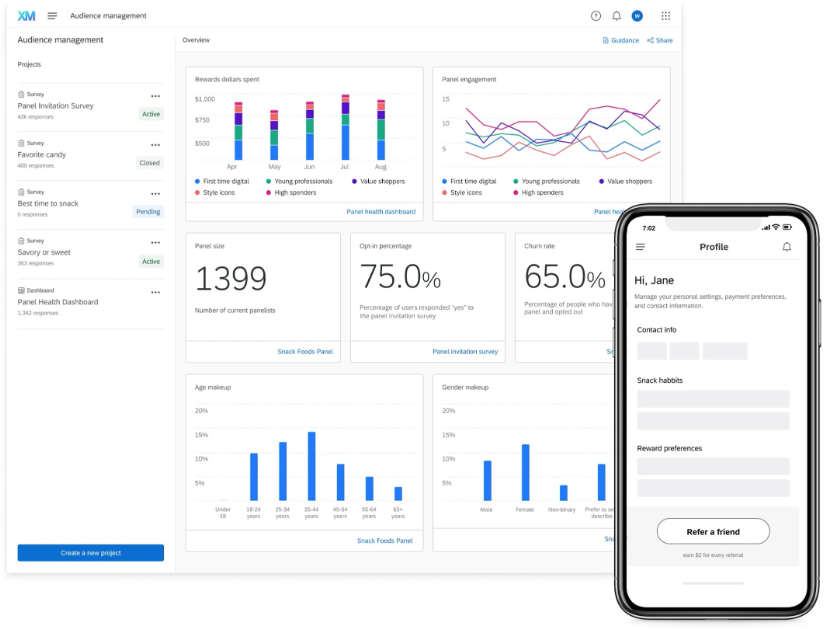Click Create a new project button
Viewport: 825px width, 629px height.
[x=90, y=553]
